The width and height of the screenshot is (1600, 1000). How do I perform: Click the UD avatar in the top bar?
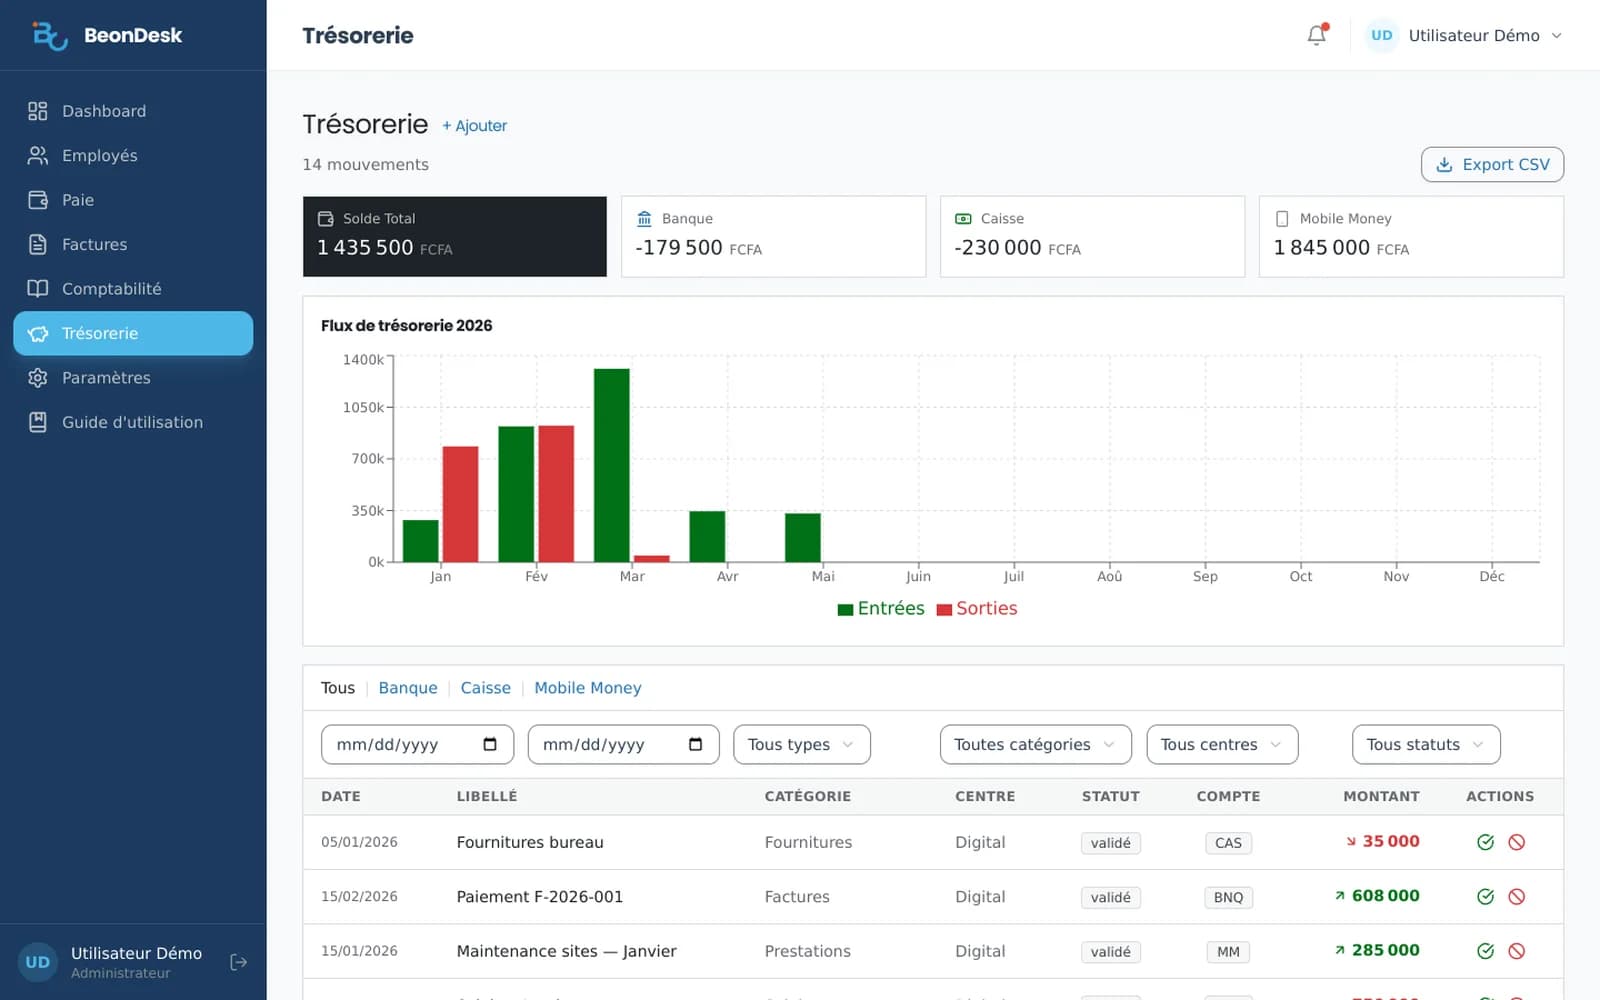[1381, 35]
